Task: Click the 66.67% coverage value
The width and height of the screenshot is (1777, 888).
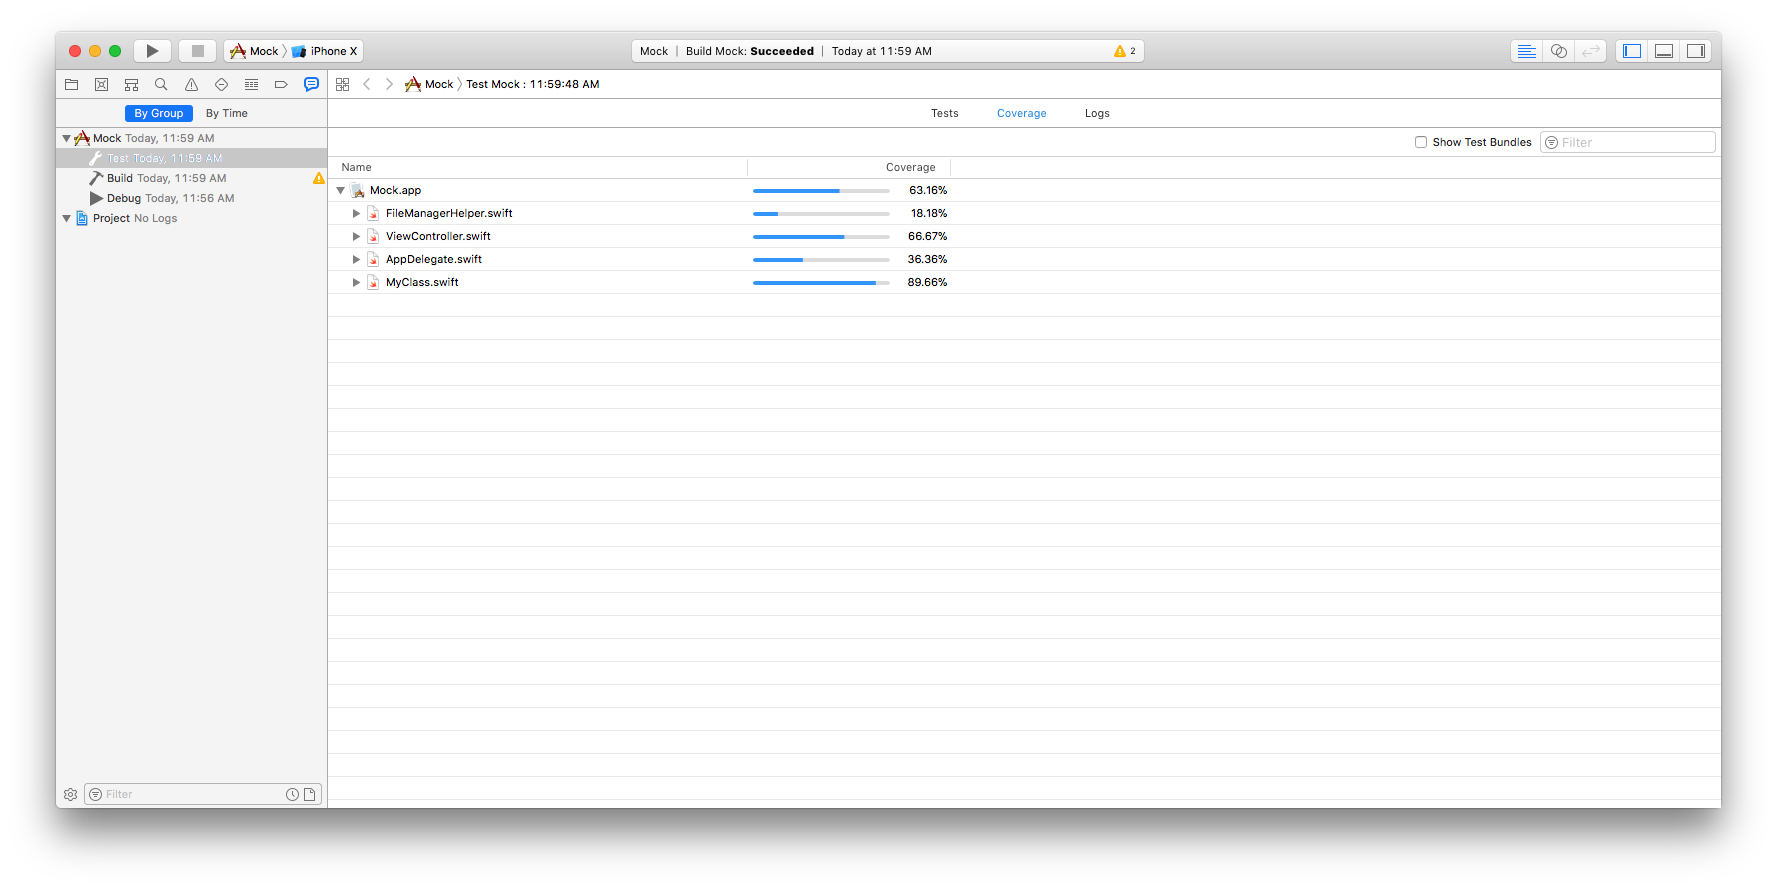Action: (x=927, y=237)
